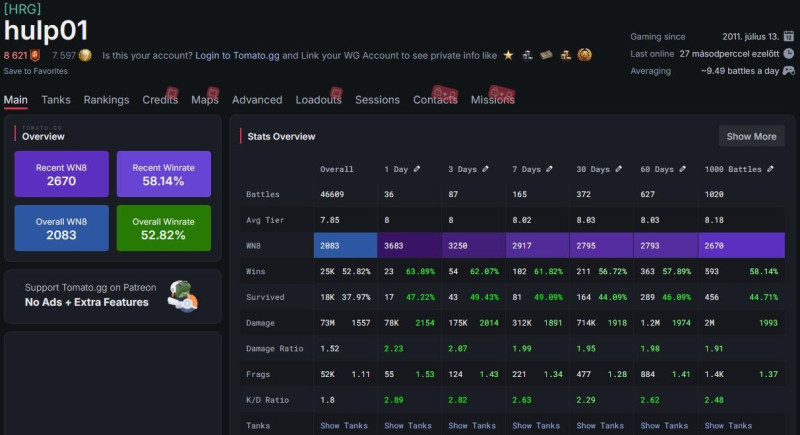Click the red shield icon next to 8 621
This screenshot has width=800, height=435.
[35, 55]
